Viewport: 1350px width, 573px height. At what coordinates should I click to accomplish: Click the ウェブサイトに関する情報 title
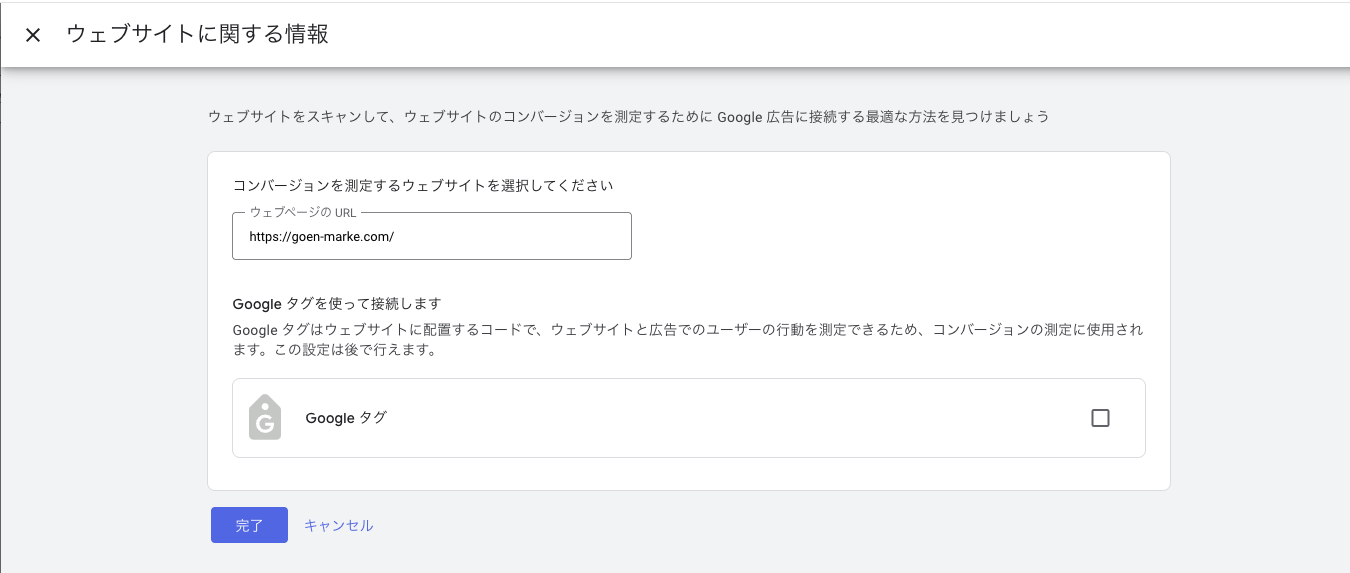pos(197,34)
